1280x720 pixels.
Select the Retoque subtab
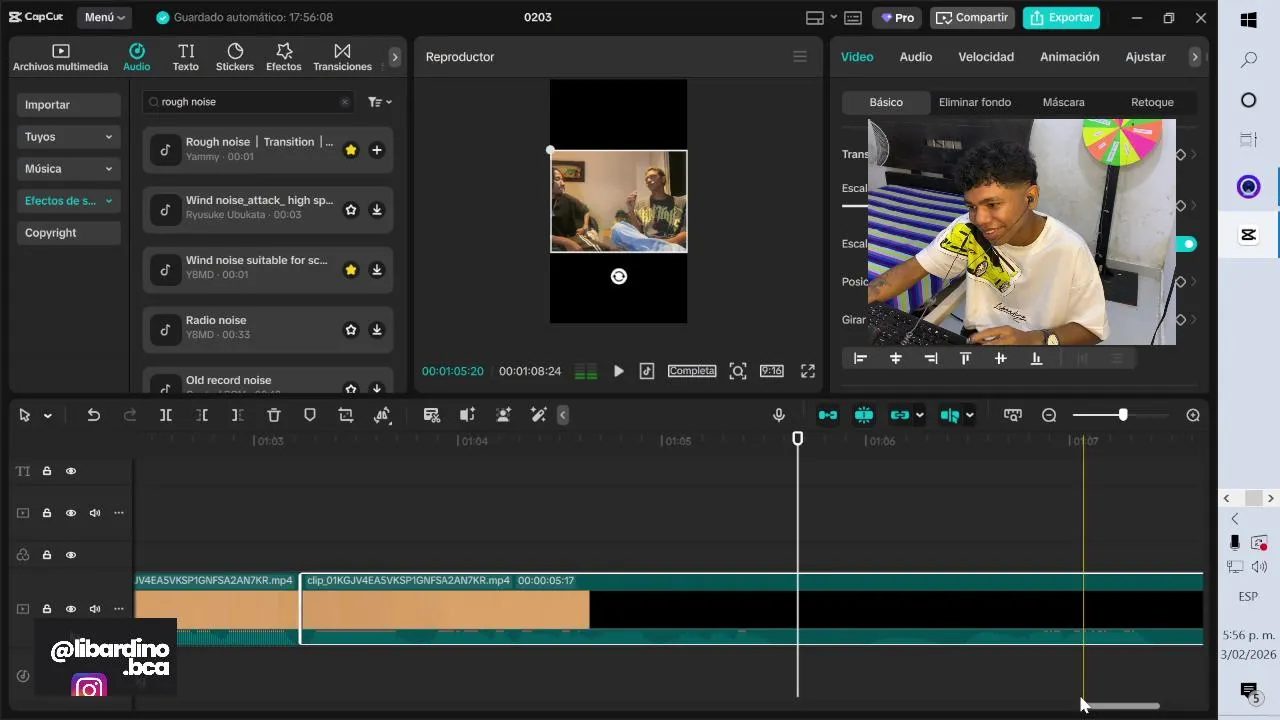pyautogui.click(x=1152, y=102)
